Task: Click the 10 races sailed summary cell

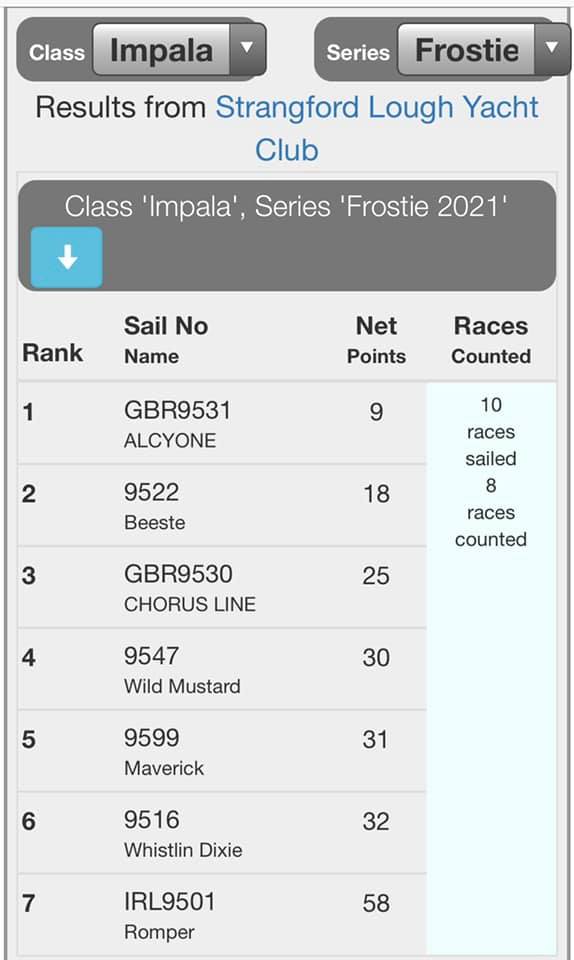Action: coord(491,471)
